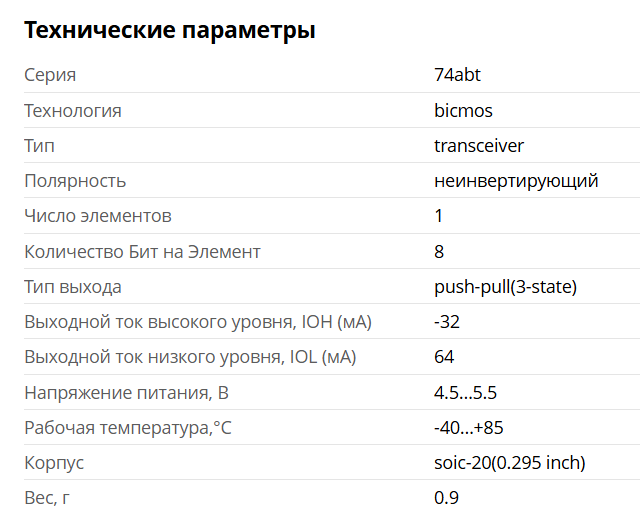Click the "неинвертирующий" polarity value
640x519 pixels.
pos(516,181)
